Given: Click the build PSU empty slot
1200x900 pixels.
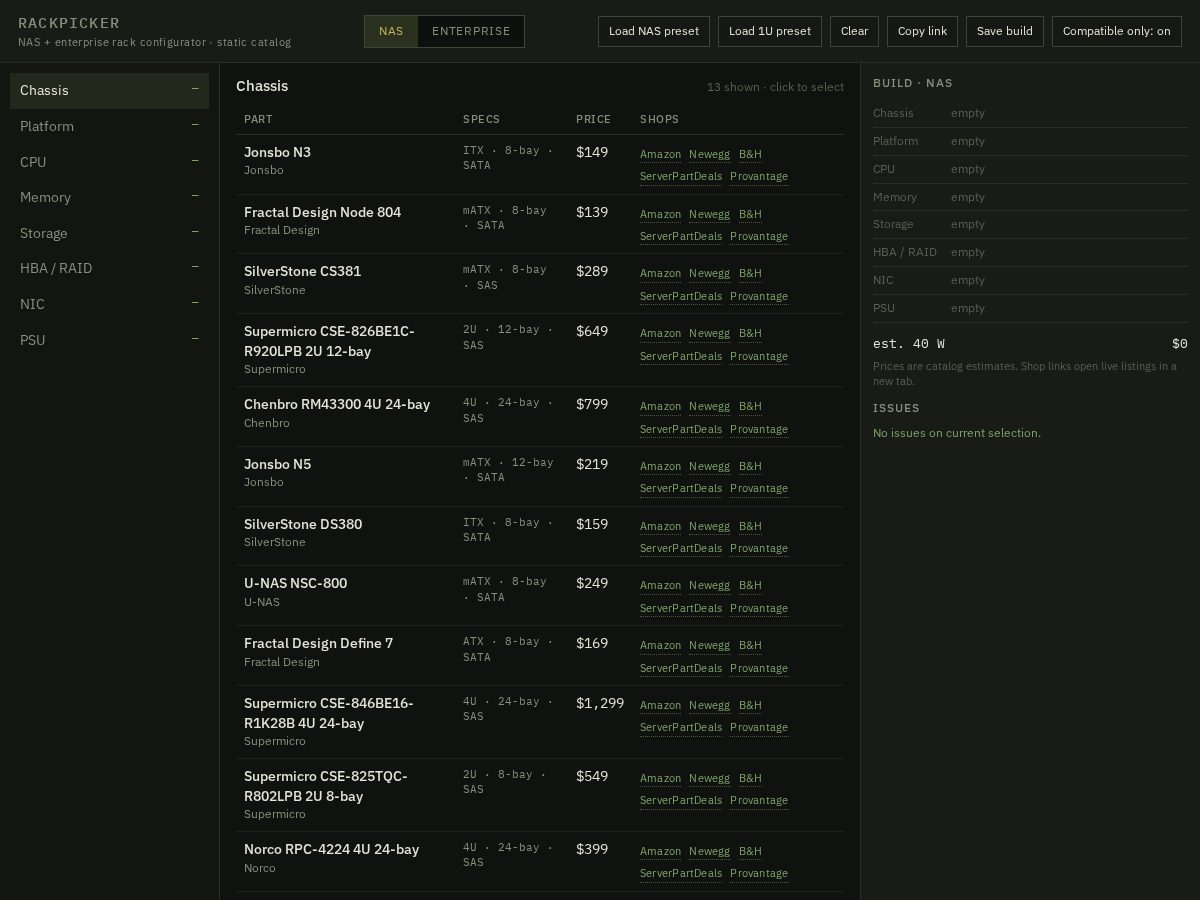Looking at the screenshot, I should point(1030,308).
